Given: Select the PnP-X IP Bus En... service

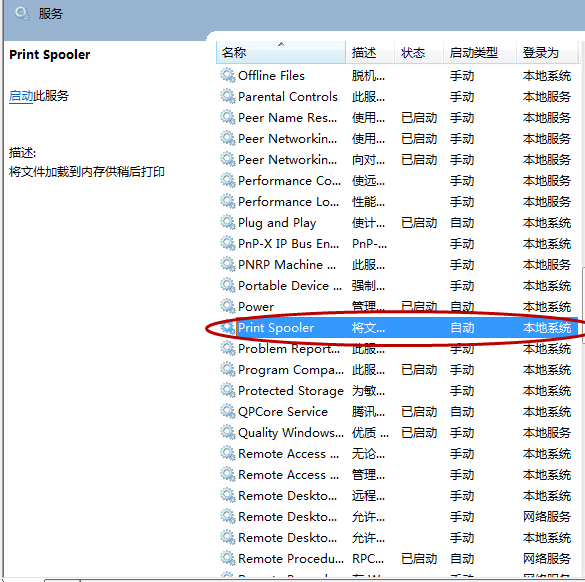Looking at the screenshot, I should click(x=397, y=244).
